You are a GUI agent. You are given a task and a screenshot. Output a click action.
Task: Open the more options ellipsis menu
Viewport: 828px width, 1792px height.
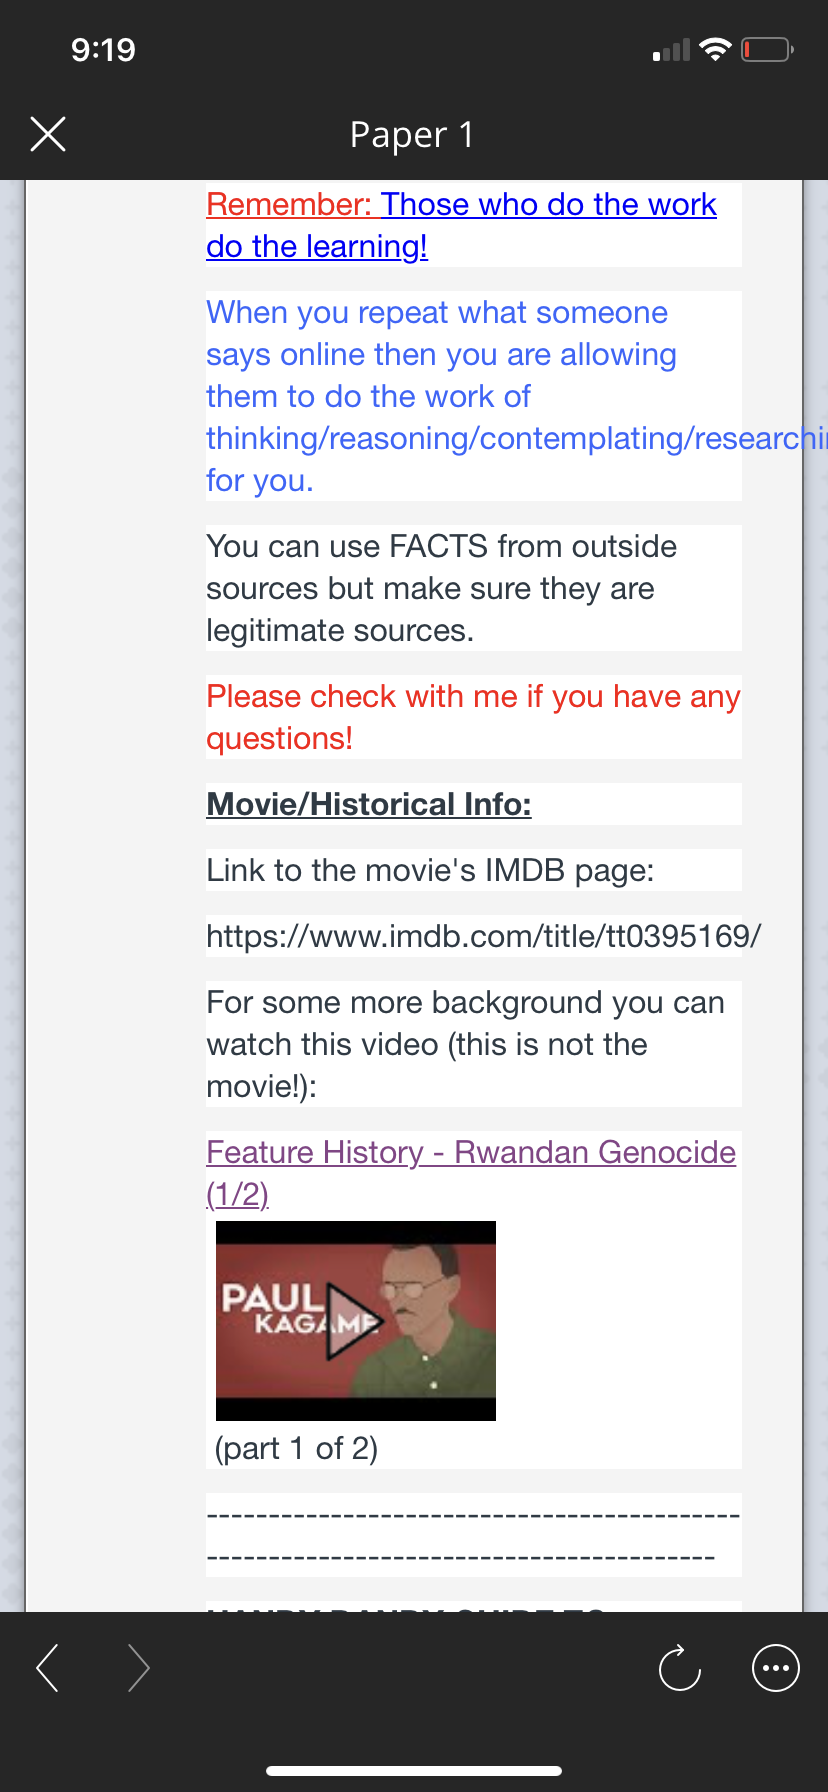[776, 1668]
